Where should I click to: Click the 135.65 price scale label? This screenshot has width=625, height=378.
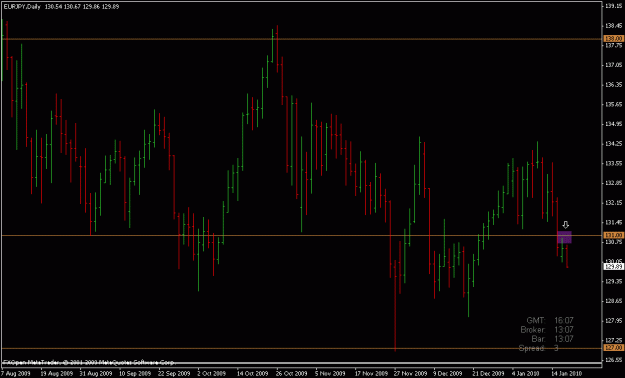point(614,104)
